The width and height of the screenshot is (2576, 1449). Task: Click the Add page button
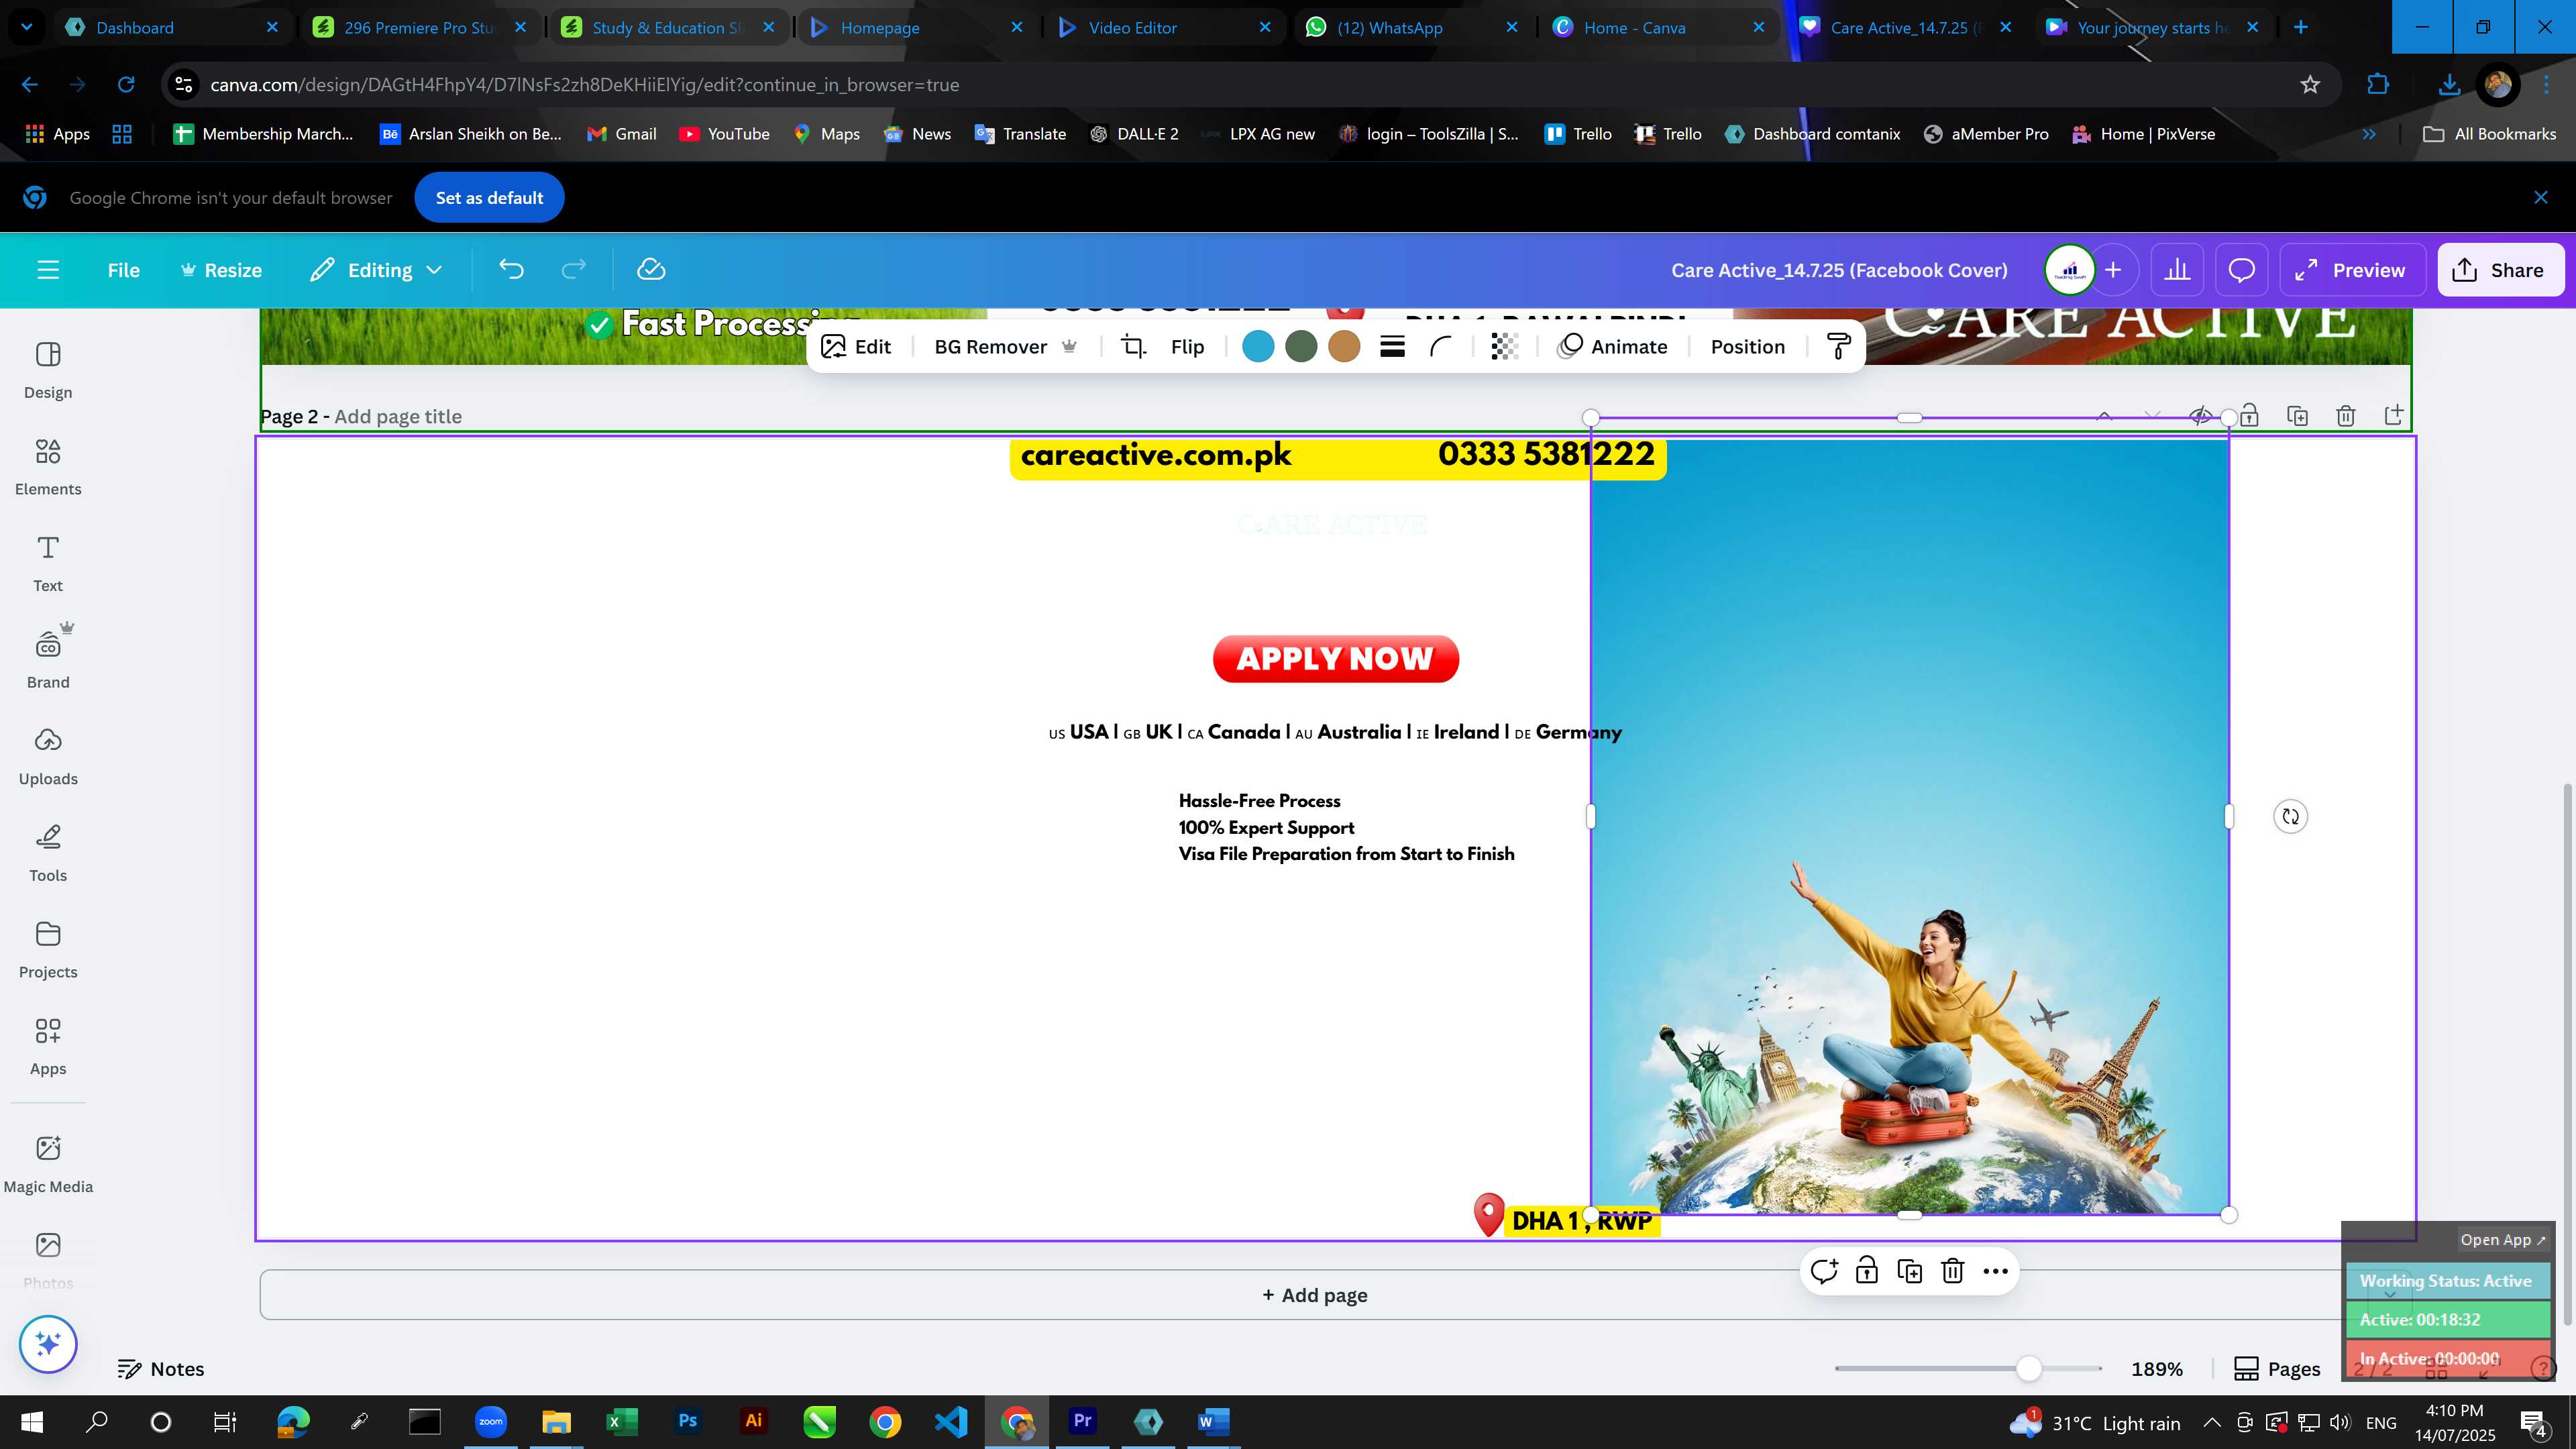1314,1295
